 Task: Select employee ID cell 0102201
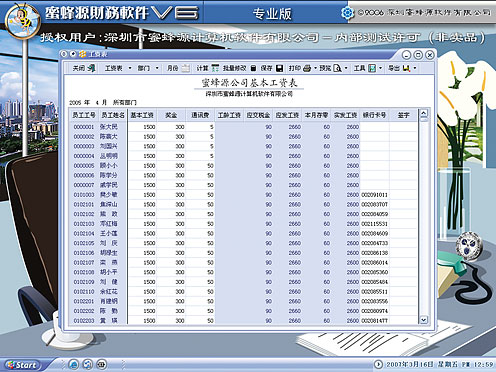(84, 301)
